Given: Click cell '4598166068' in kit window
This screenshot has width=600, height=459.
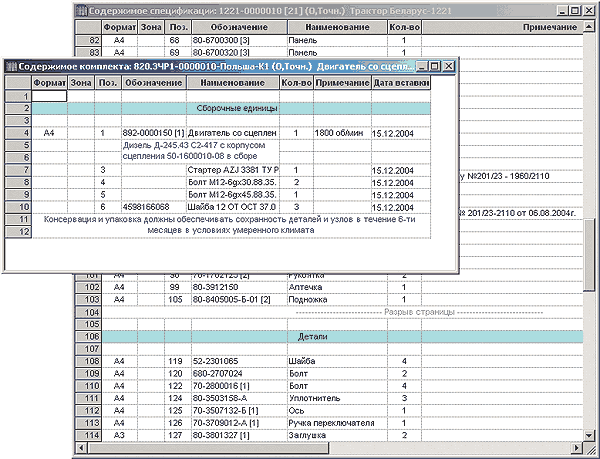Looking at the screenshot, I should (x=154, y=207).
